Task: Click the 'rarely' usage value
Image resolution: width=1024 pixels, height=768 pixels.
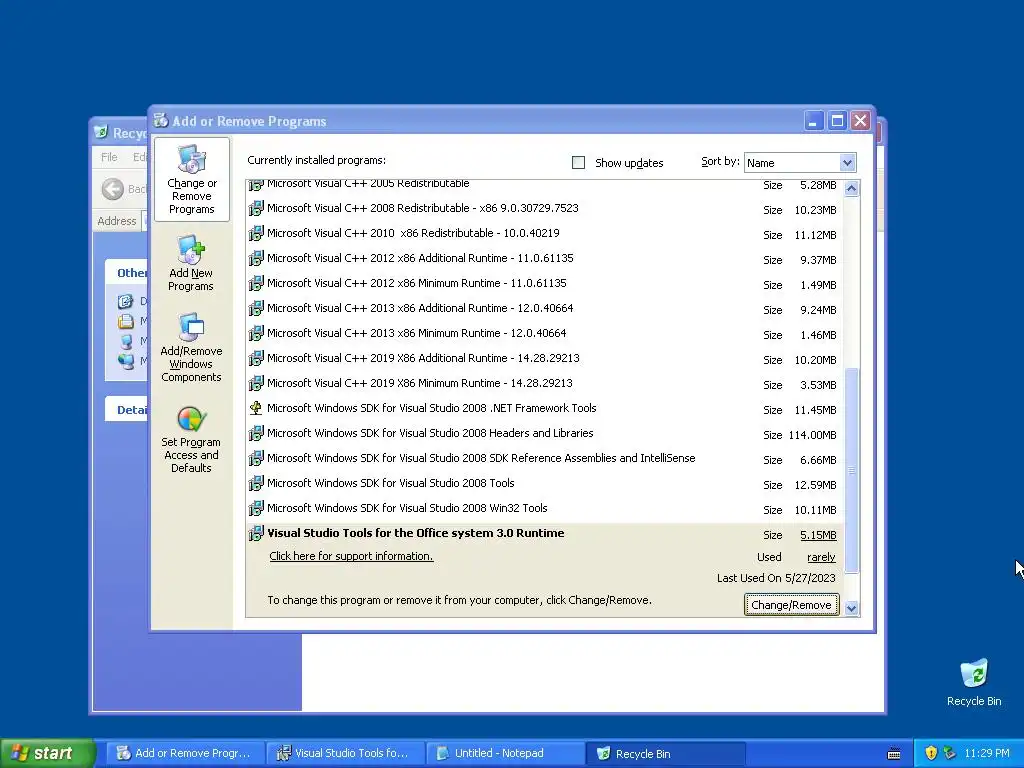Action: point(821,557)
